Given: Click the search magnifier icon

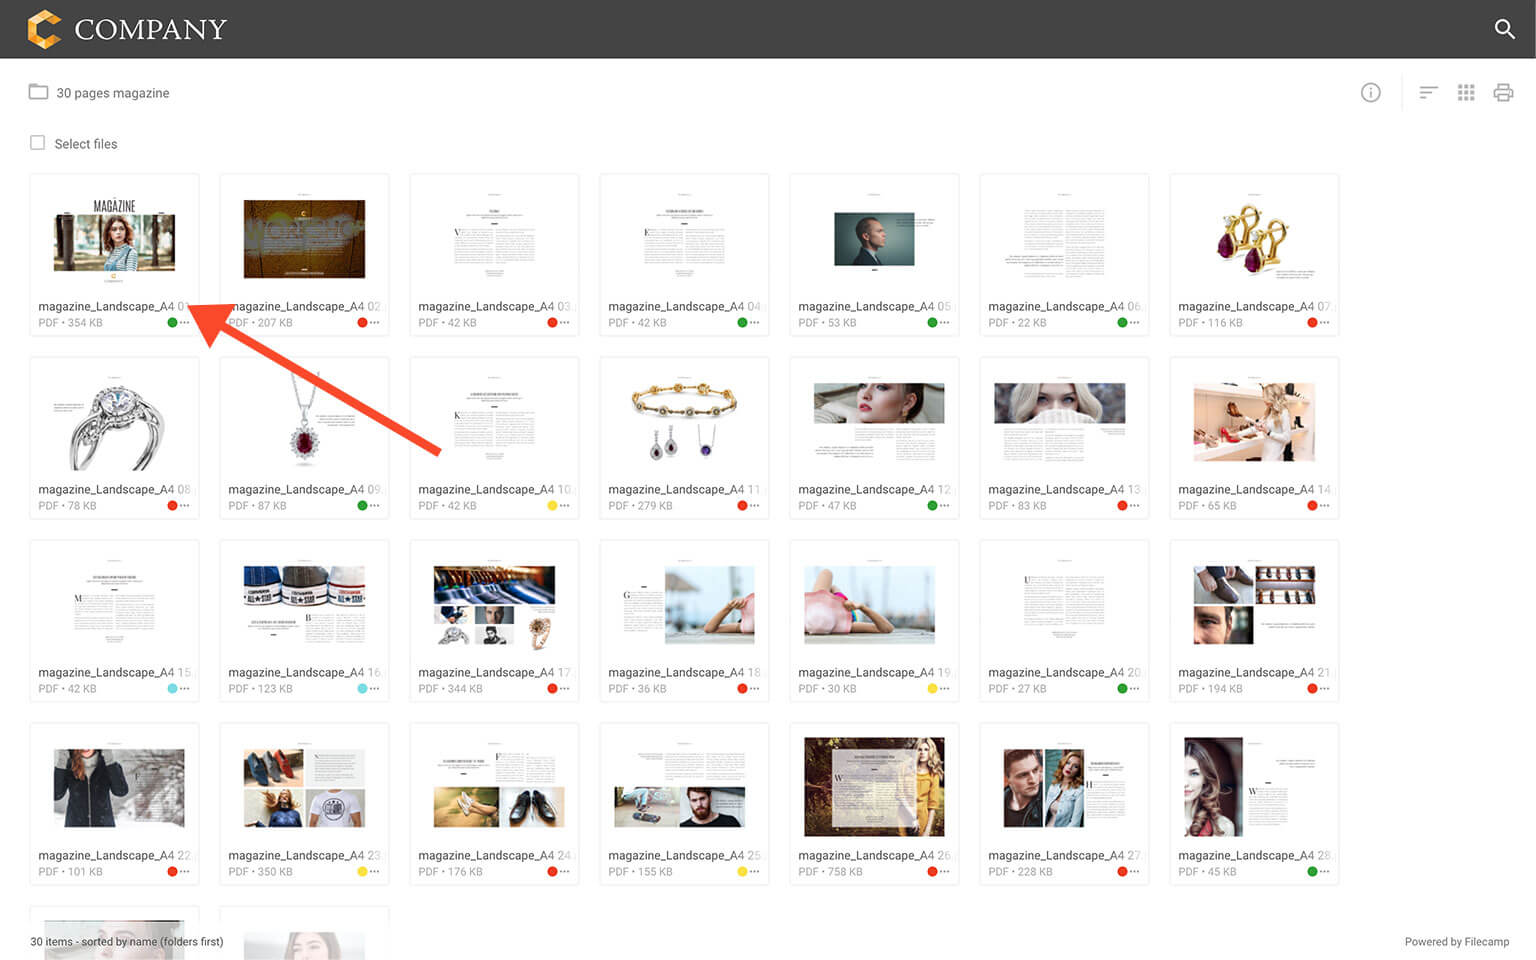Looking at the screenshot, I should [1504, 29].
